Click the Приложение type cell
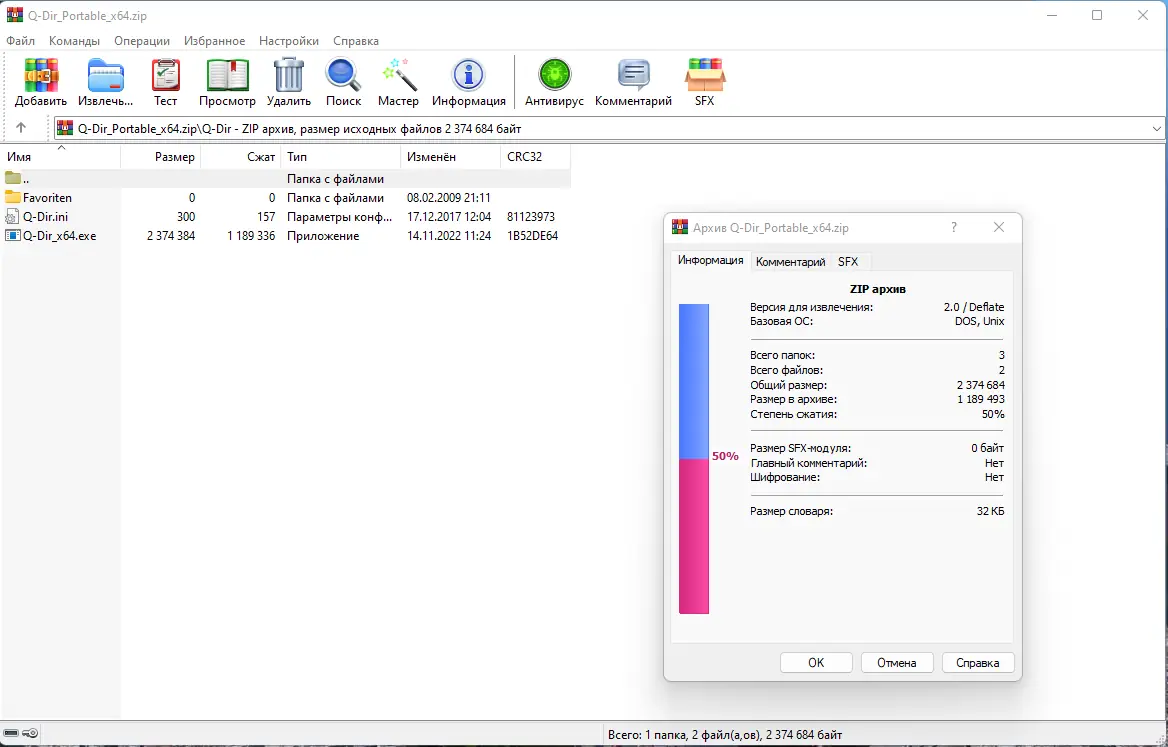Screen dimensions: 1168x747 (323, 235)
